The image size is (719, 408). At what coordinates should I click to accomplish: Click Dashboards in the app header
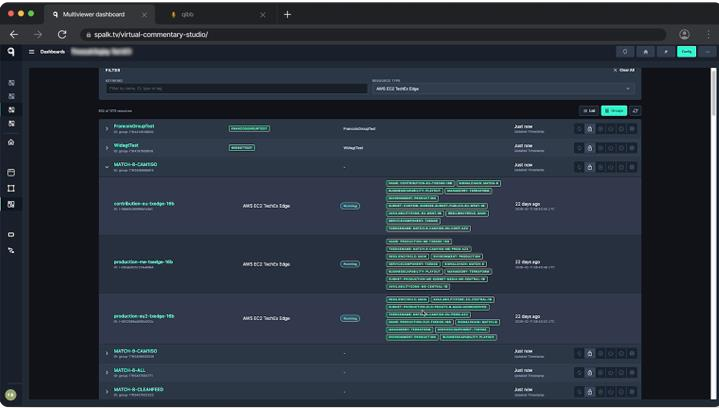tap(52, 52)
